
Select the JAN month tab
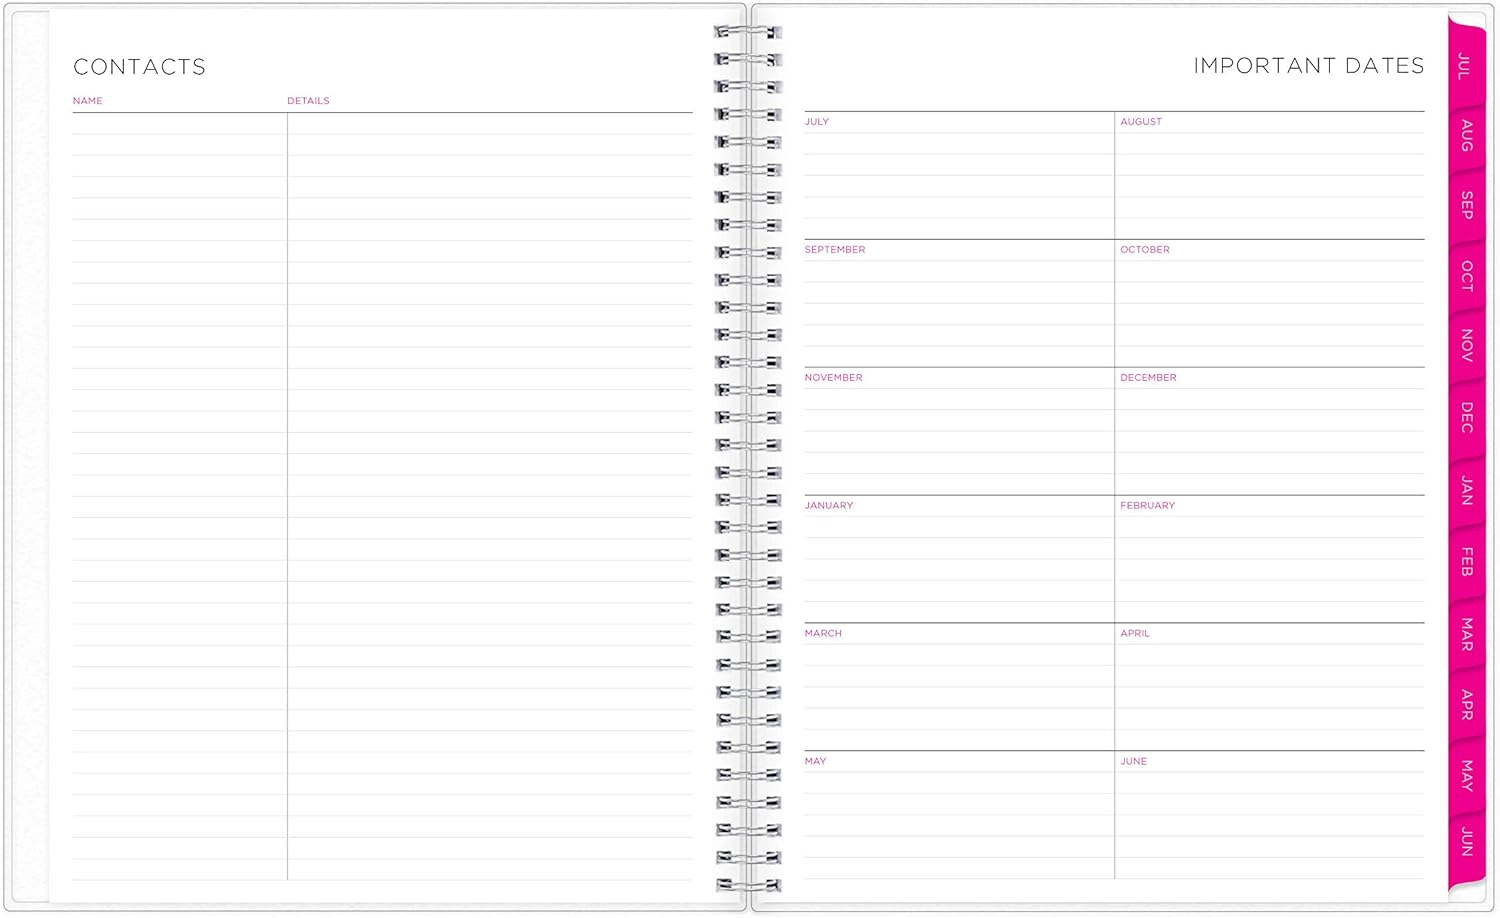tap(1466, 490)
